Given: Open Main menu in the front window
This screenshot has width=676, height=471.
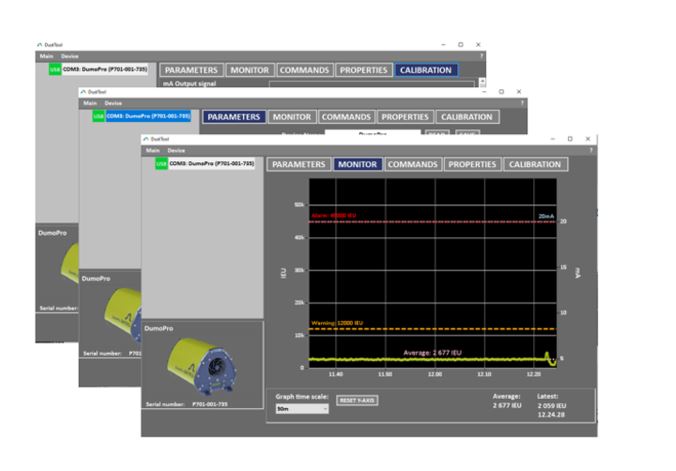Looking at the screenshot, I should pyautogui.click(x=153, y=151).
